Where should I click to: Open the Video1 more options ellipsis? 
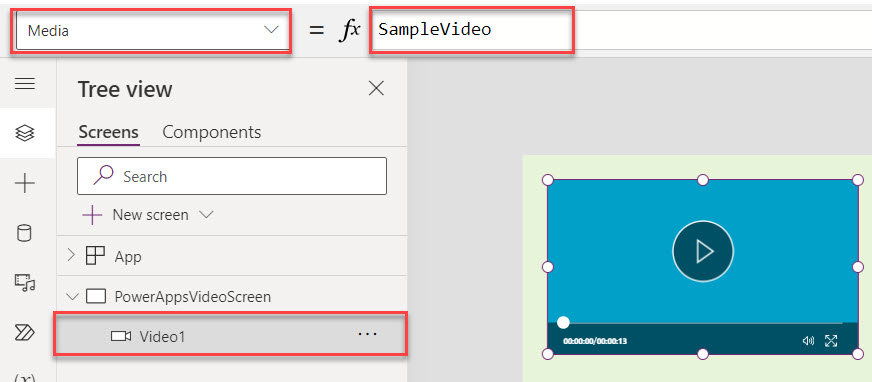tap(368, 334)
